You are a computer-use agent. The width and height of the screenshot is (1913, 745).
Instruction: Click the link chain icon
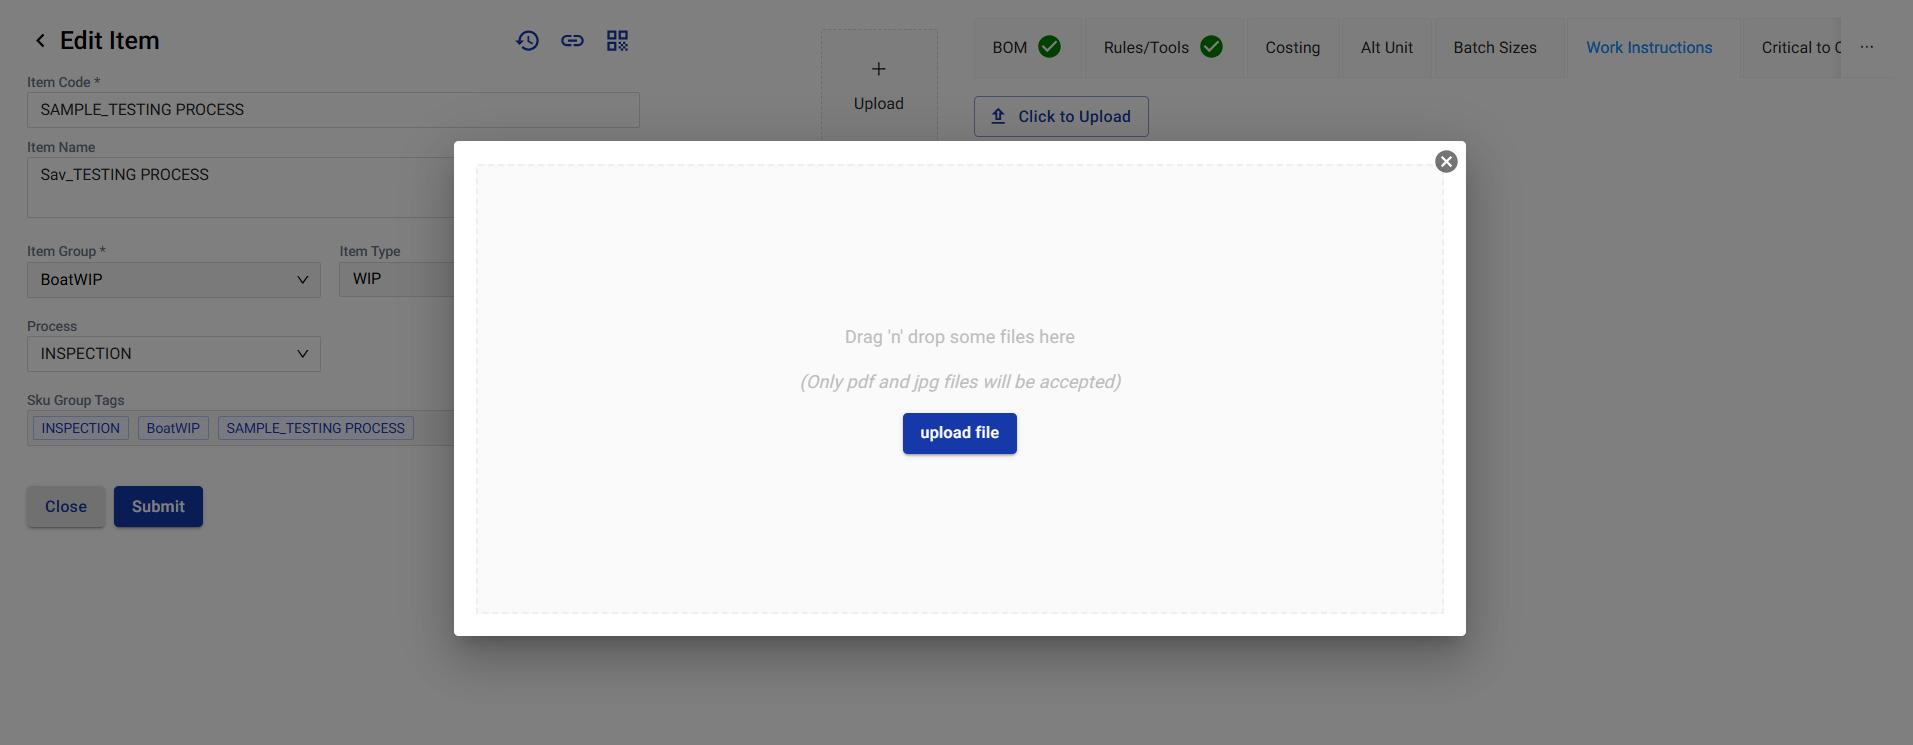[x=572, y=41]
